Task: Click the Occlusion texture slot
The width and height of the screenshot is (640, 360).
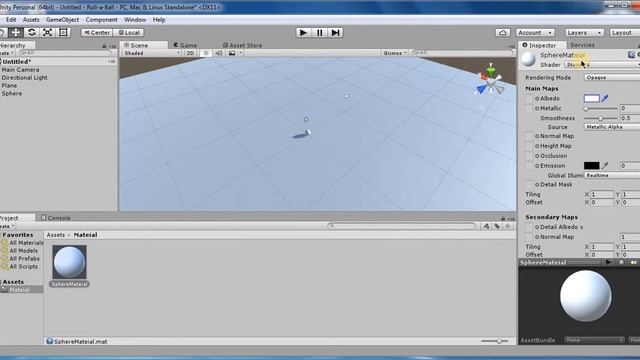Action: pos(529,156)
